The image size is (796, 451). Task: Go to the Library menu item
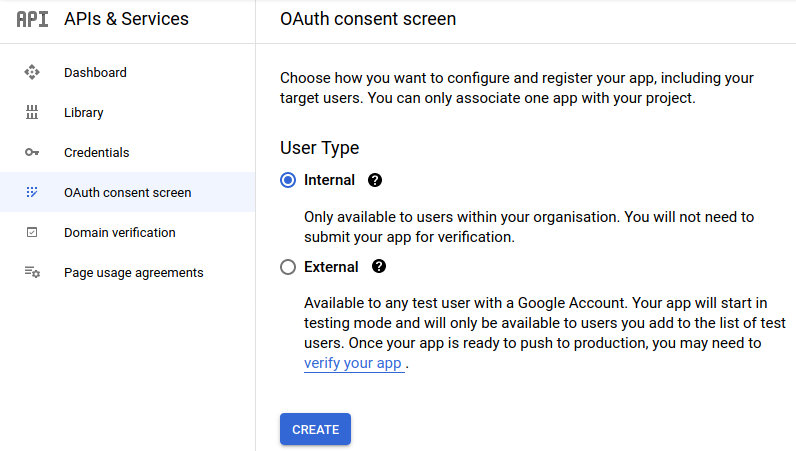tap(84, 113)
